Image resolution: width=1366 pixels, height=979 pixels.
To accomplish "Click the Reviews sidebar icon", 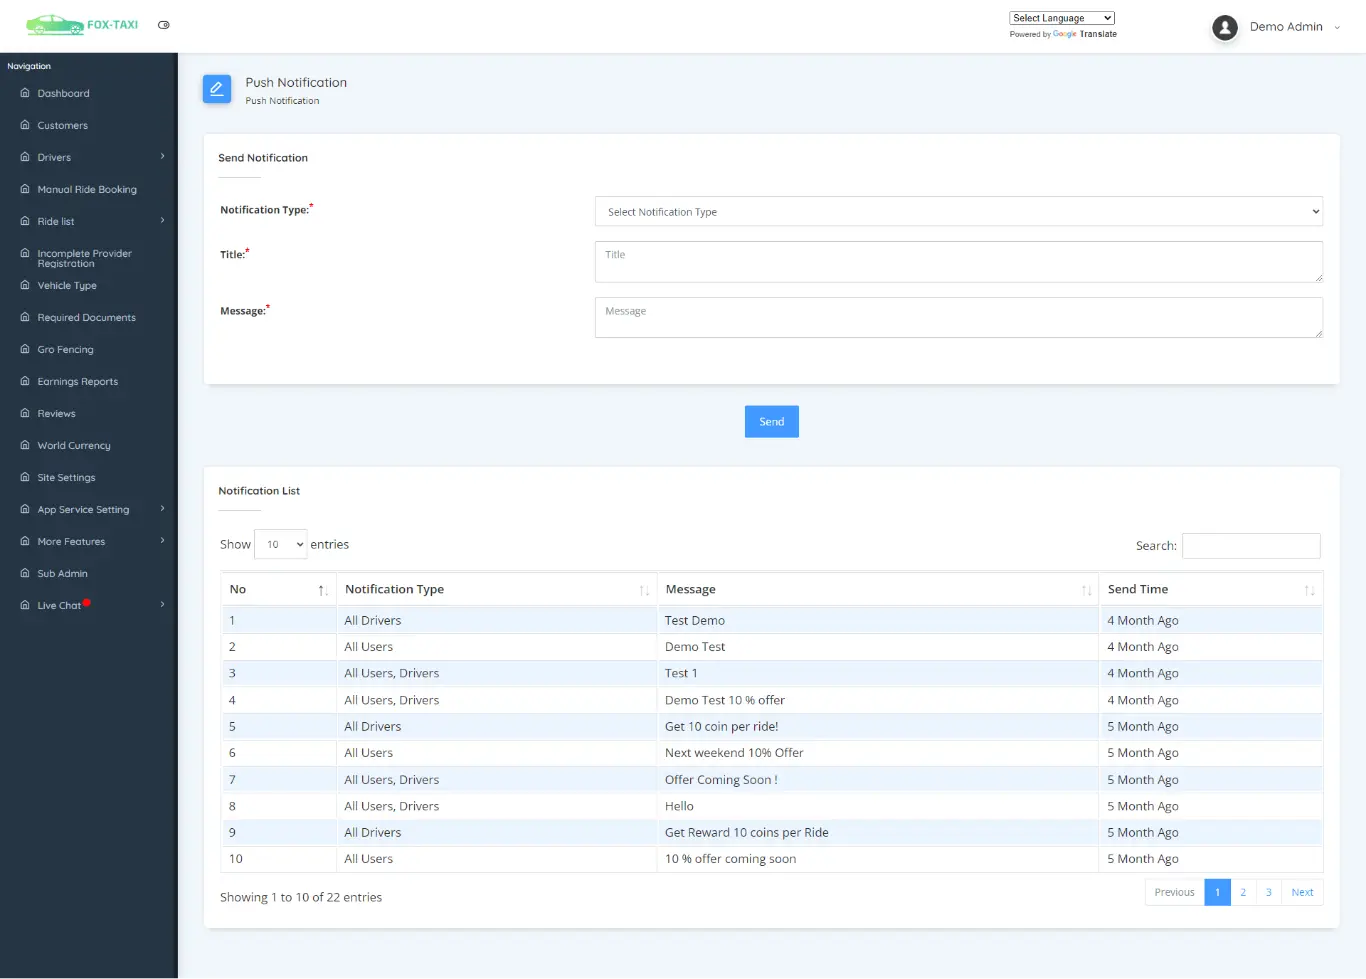I will [x=25, y=413].
